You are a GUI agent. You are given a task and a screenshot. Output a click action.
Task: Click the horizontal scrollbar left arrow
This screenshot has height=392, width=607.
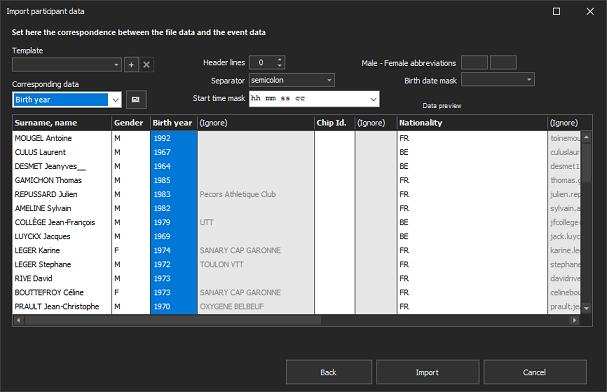(18, 320)
